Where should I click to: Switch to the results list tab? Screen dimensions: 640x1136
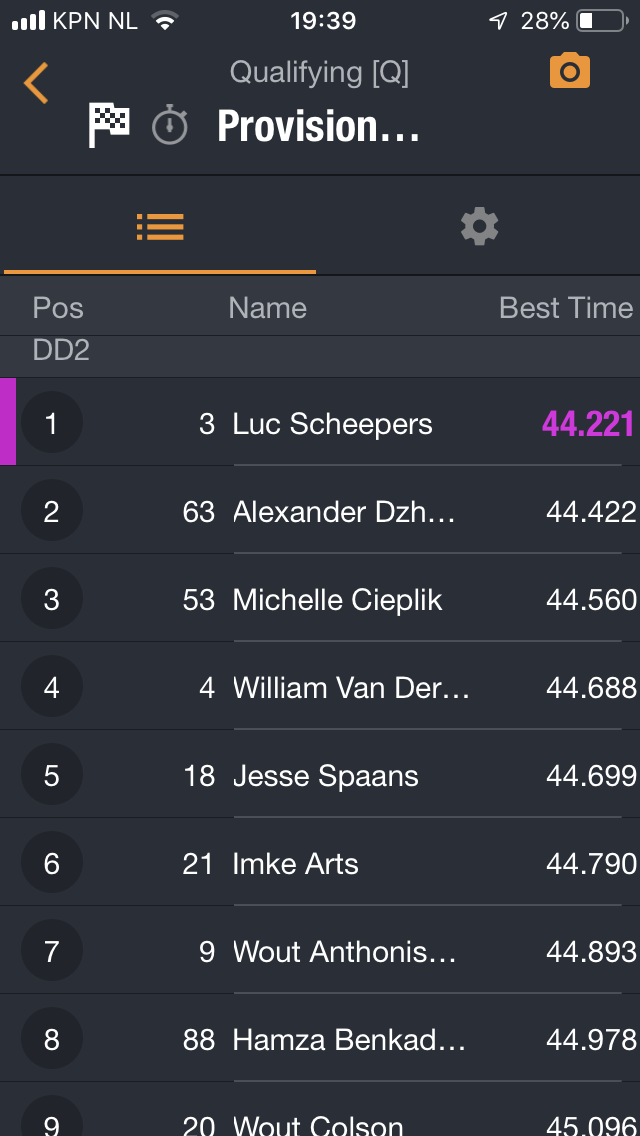[160, 228]
